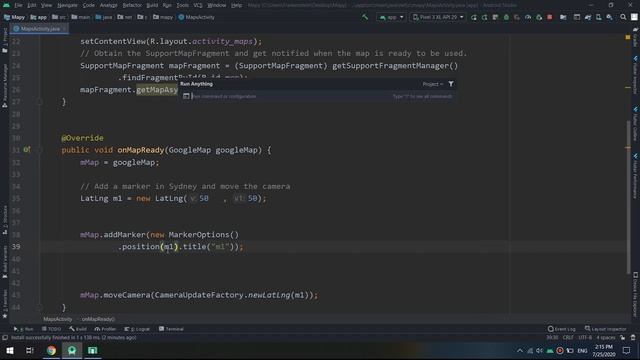This screenshot has height=360, width=640.
Task: Open the Favorites side tab
Action: [x=4, y=304]
